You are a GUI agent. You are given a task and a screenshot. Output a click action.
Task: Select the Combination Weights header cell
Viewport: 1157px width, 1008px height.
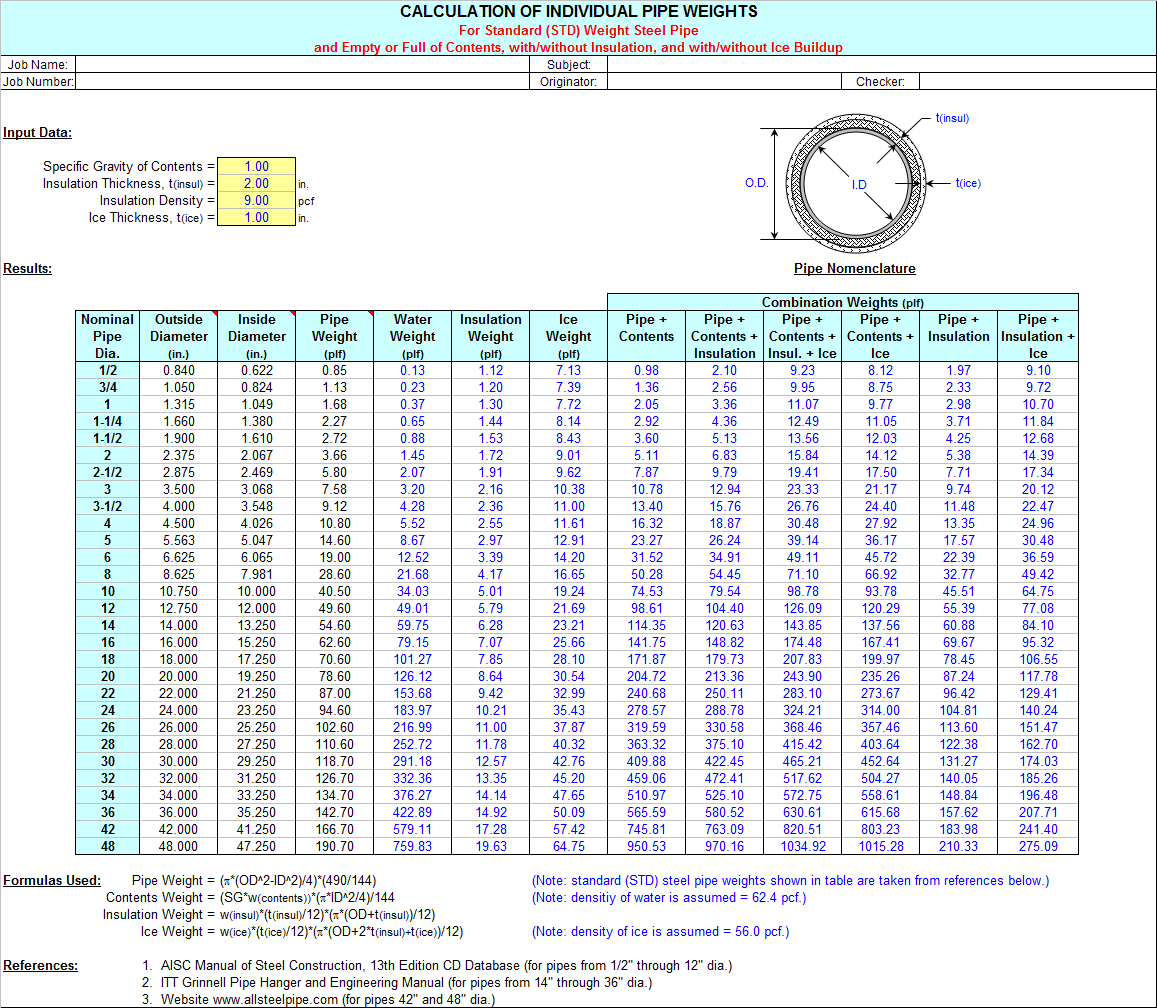tap(842, 302)
